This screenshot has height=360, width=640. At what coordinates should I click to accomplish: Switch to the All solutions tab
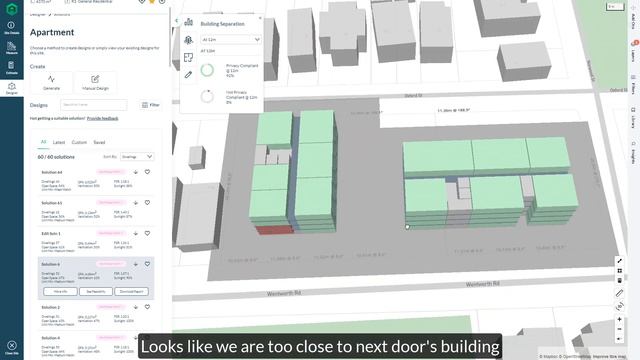[x=43, y=142]
